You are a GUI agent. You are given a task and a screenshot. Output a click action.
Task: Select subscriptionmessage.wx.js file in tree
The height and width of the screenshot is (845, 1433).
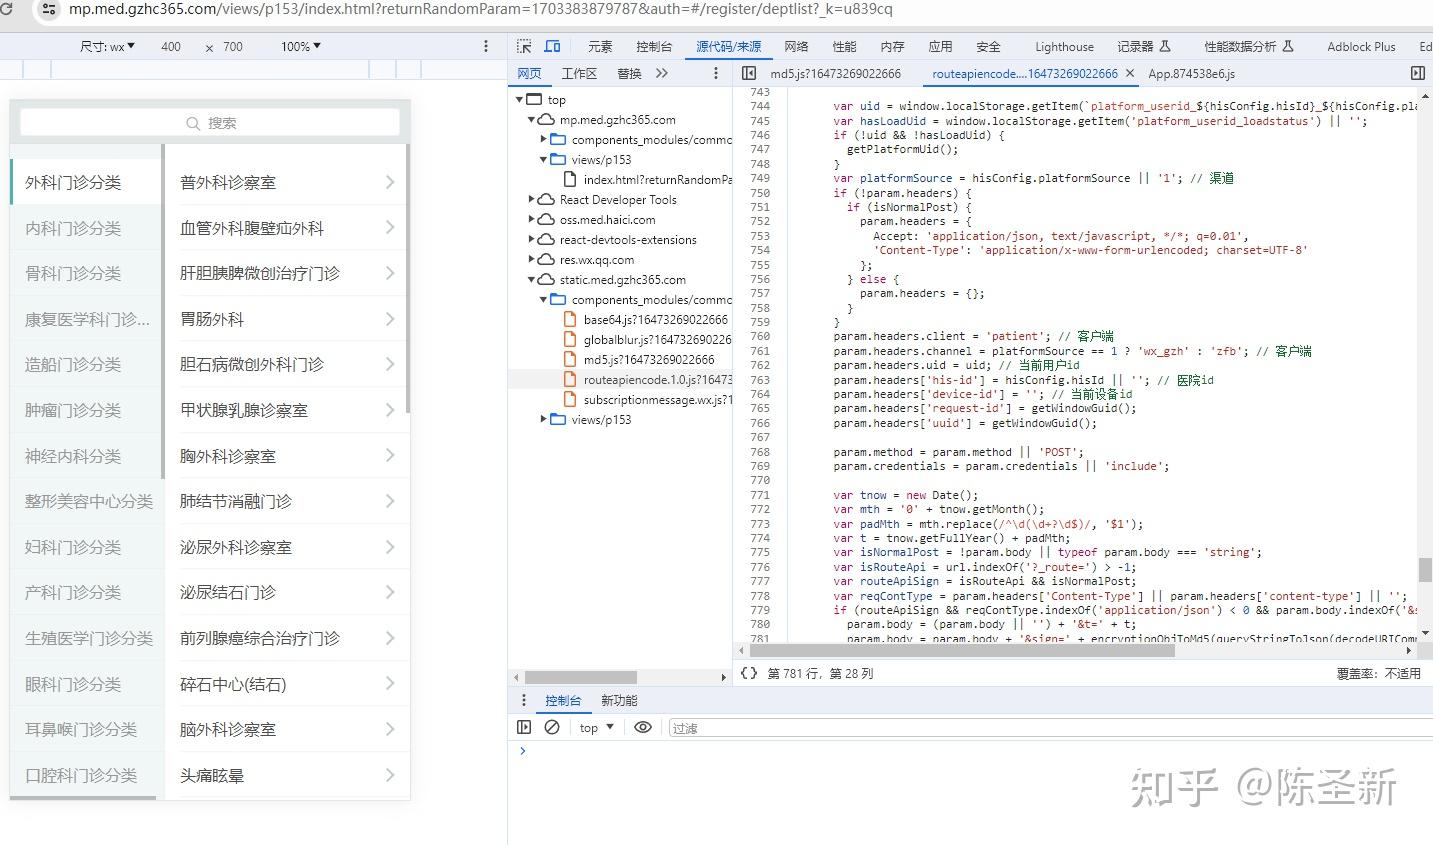[x=647, y=400]
